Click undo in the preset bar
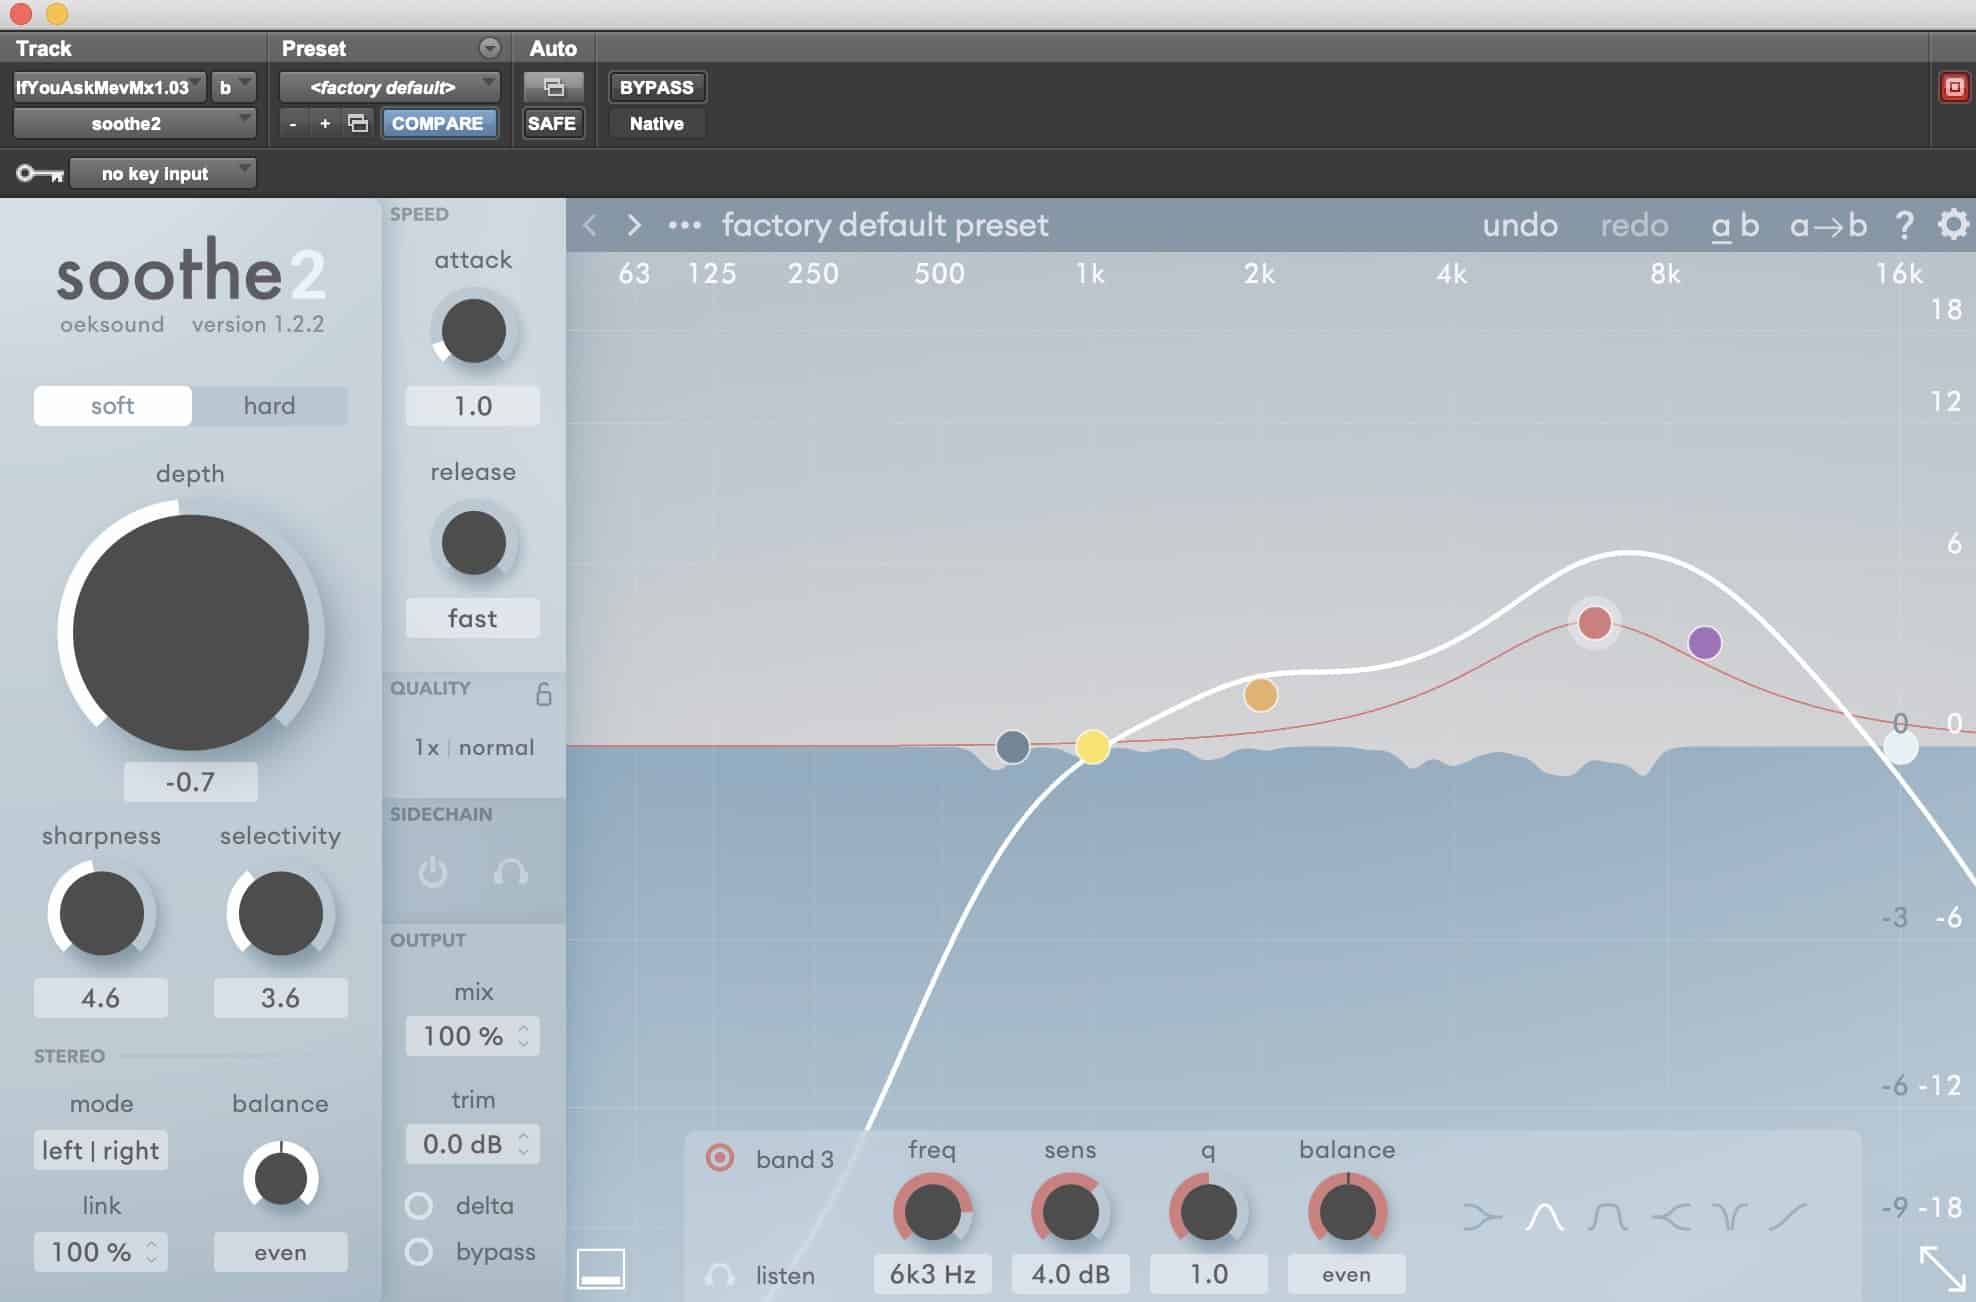This screenshot has height=1302, width=1976. pyautogui.click(x=1521, y=225)
